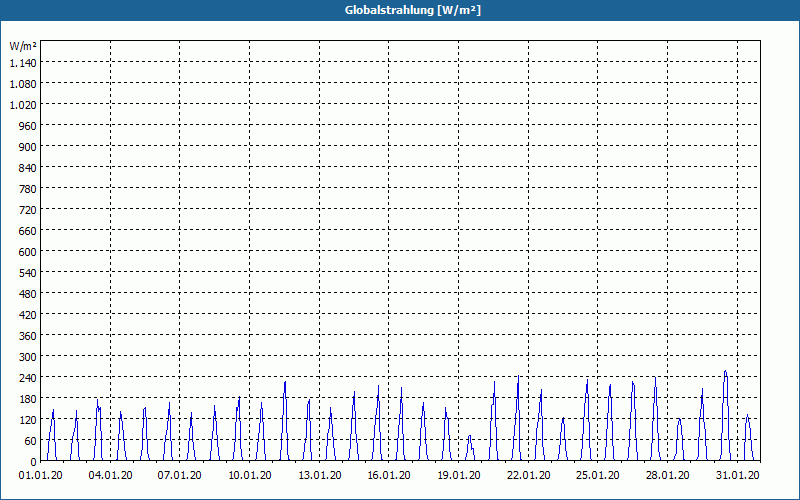Image resolution: width=800 pixels, height=500 pixels.
Task: Select the 16.01.20 date label
Action: (389, 476)
